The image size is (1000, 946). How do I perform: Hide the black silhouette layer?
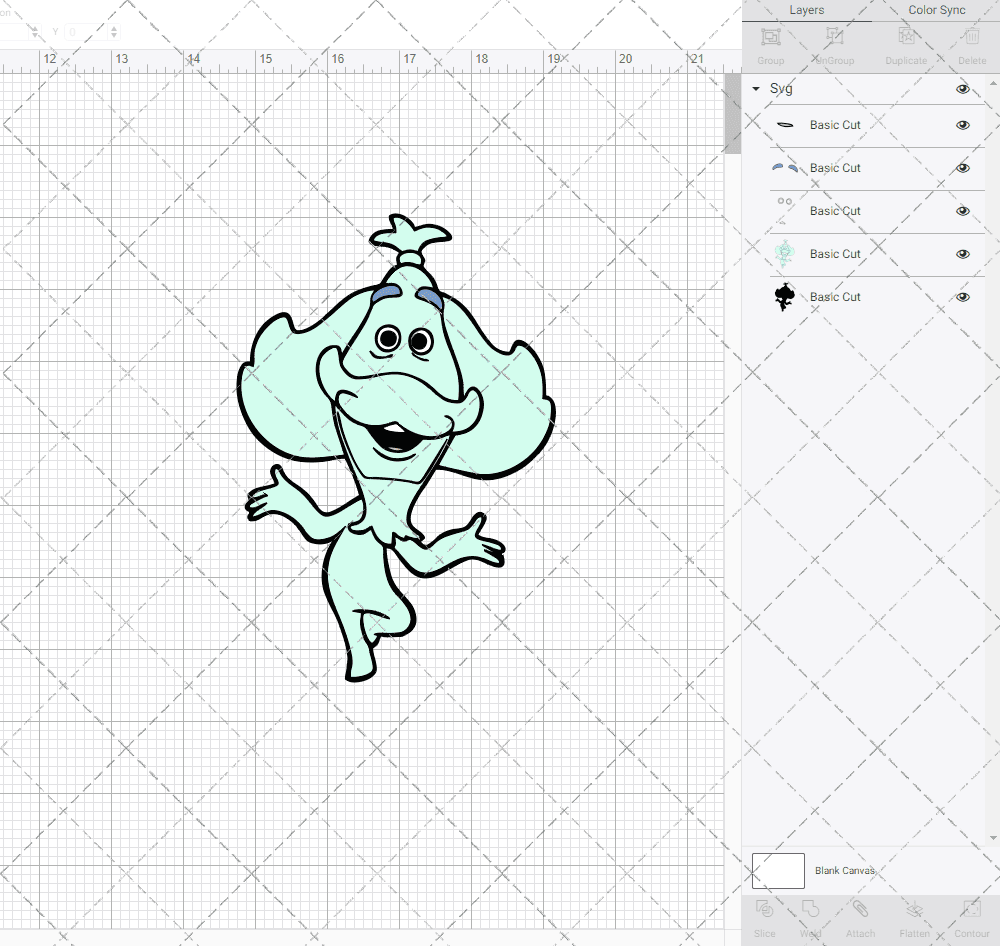pyautogui.click(x=963, y=297)
